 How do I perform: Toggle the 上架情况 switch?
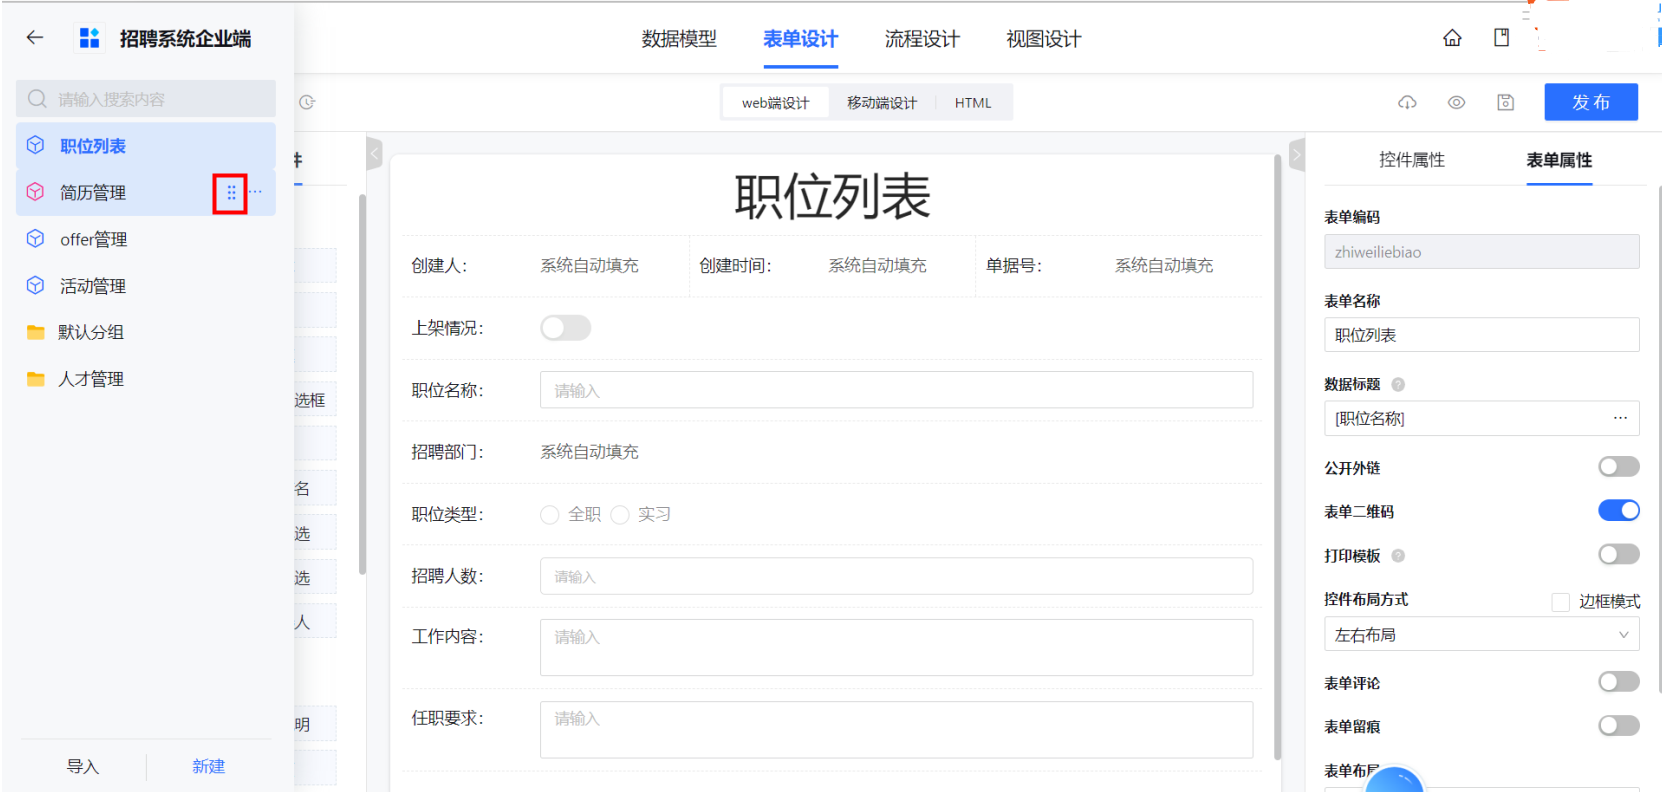(x=566, y=328)
